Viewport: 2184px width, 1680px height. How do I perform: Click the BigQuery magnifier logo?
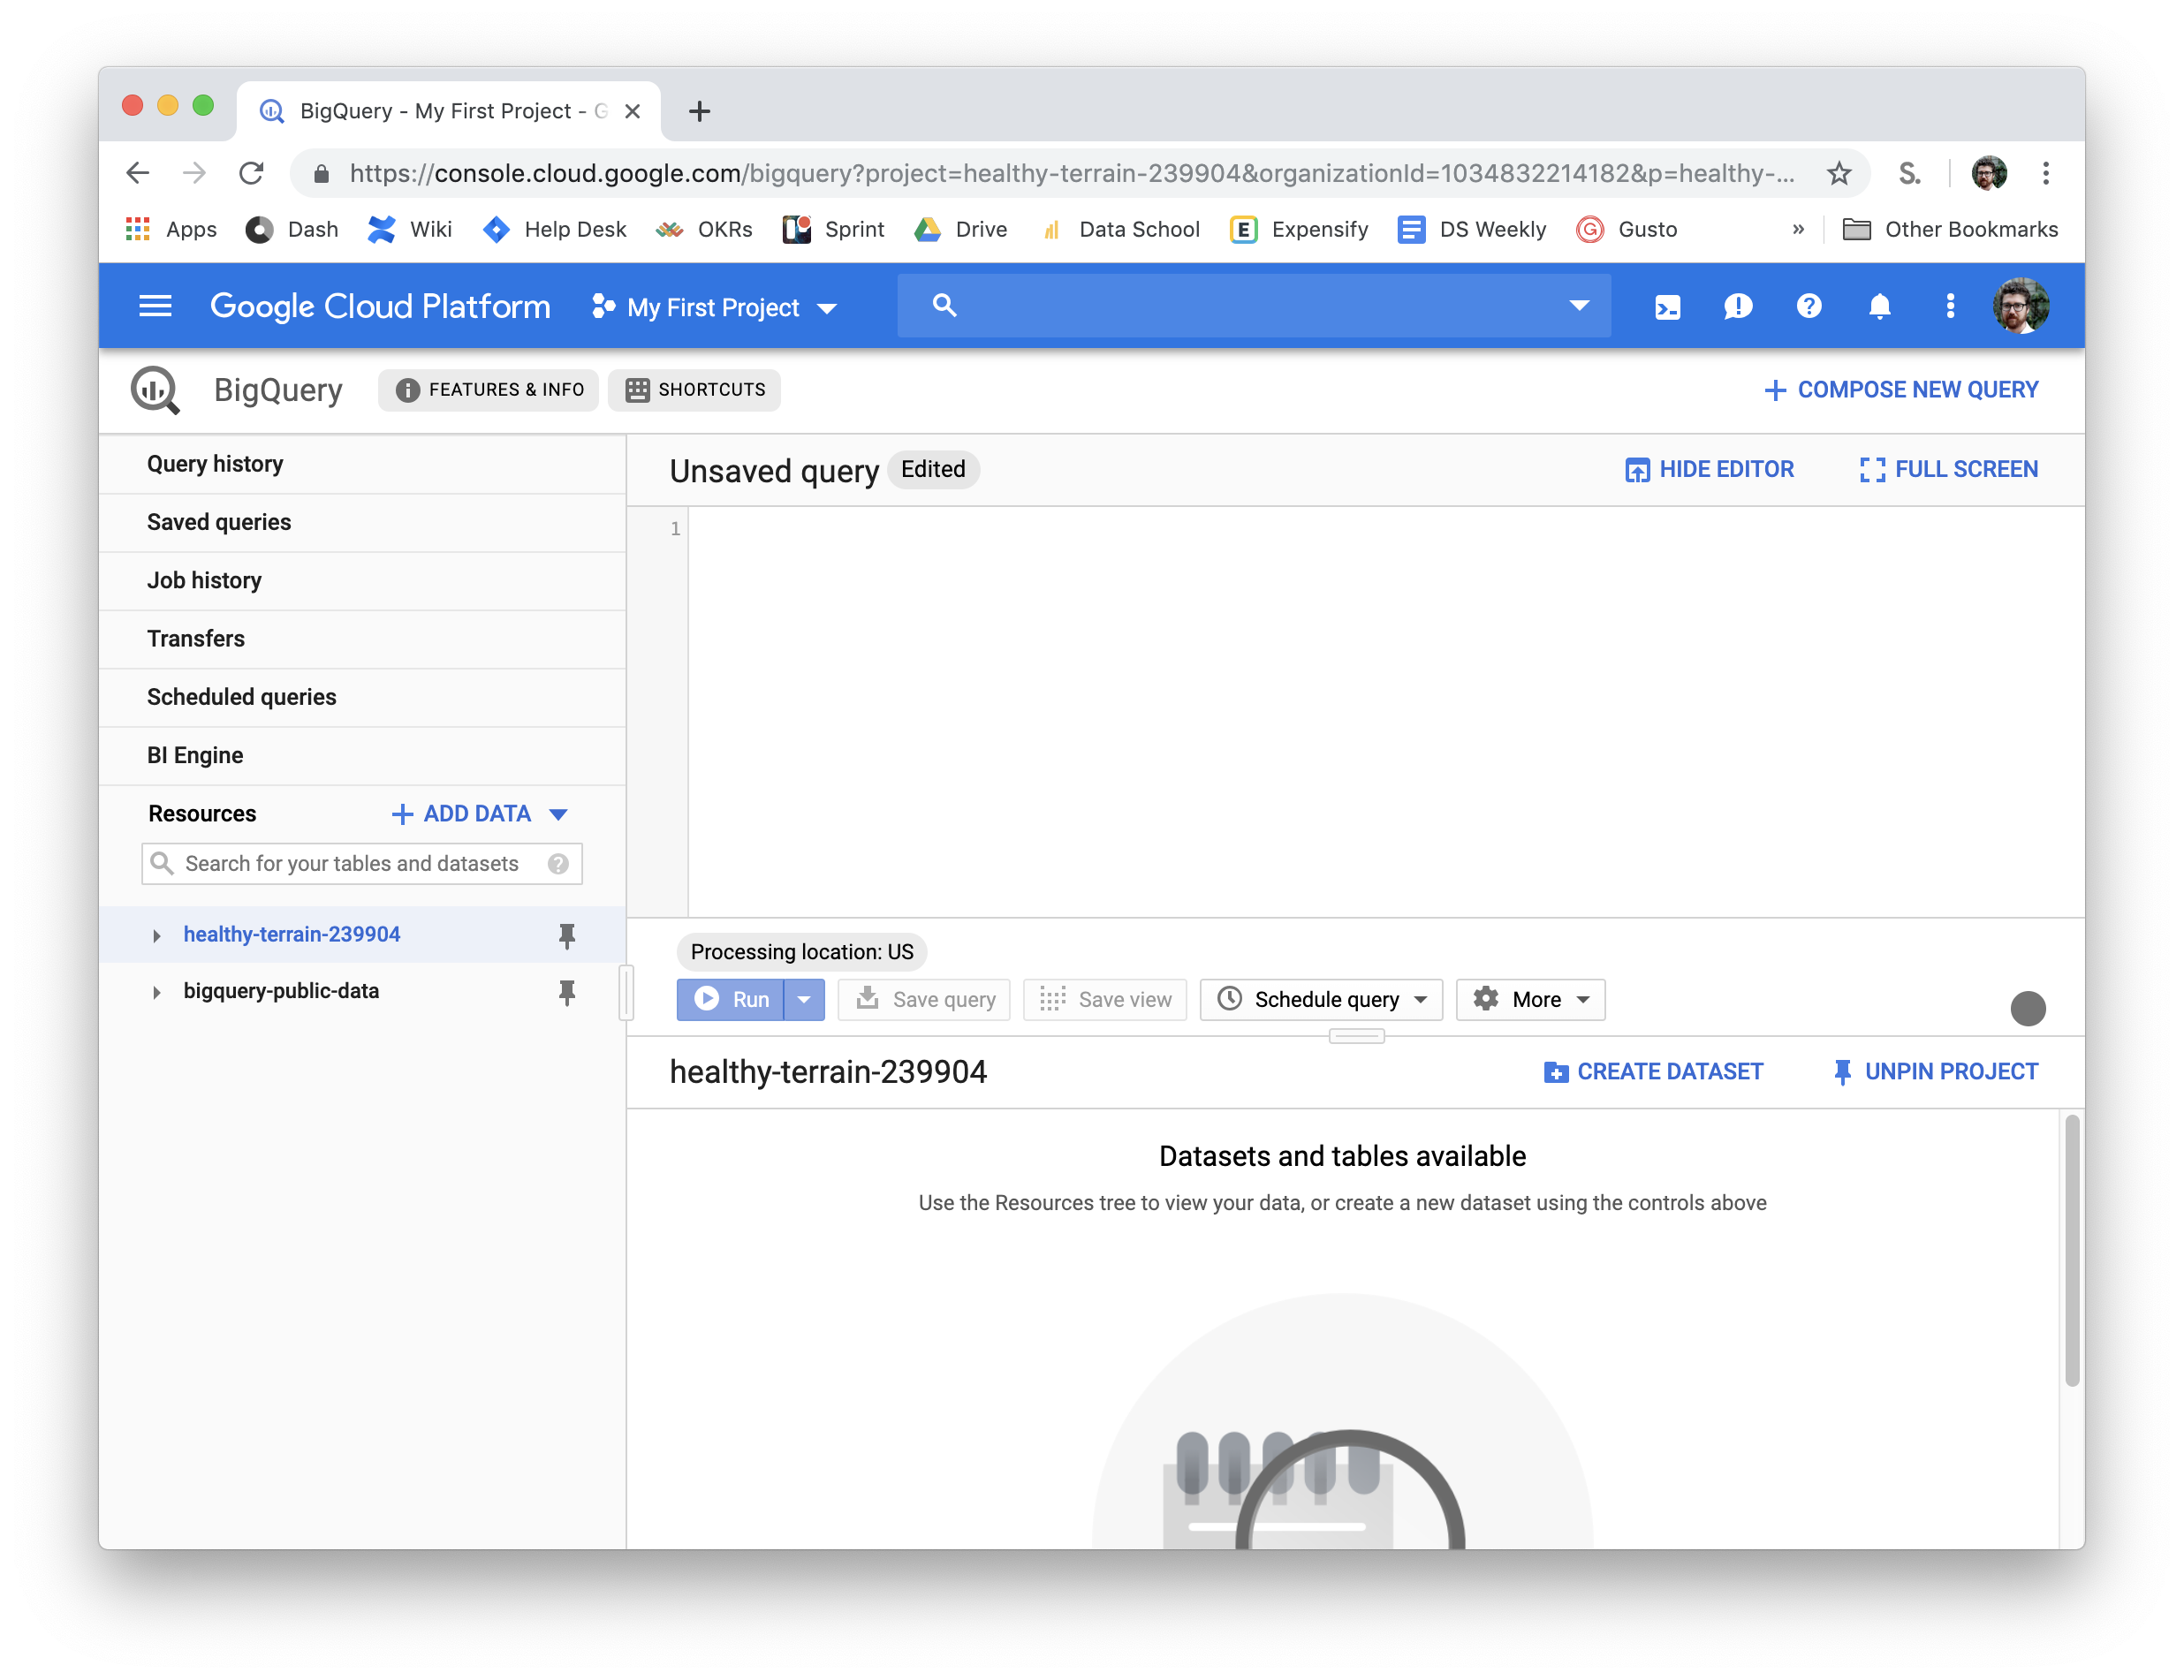pos(155,390)
